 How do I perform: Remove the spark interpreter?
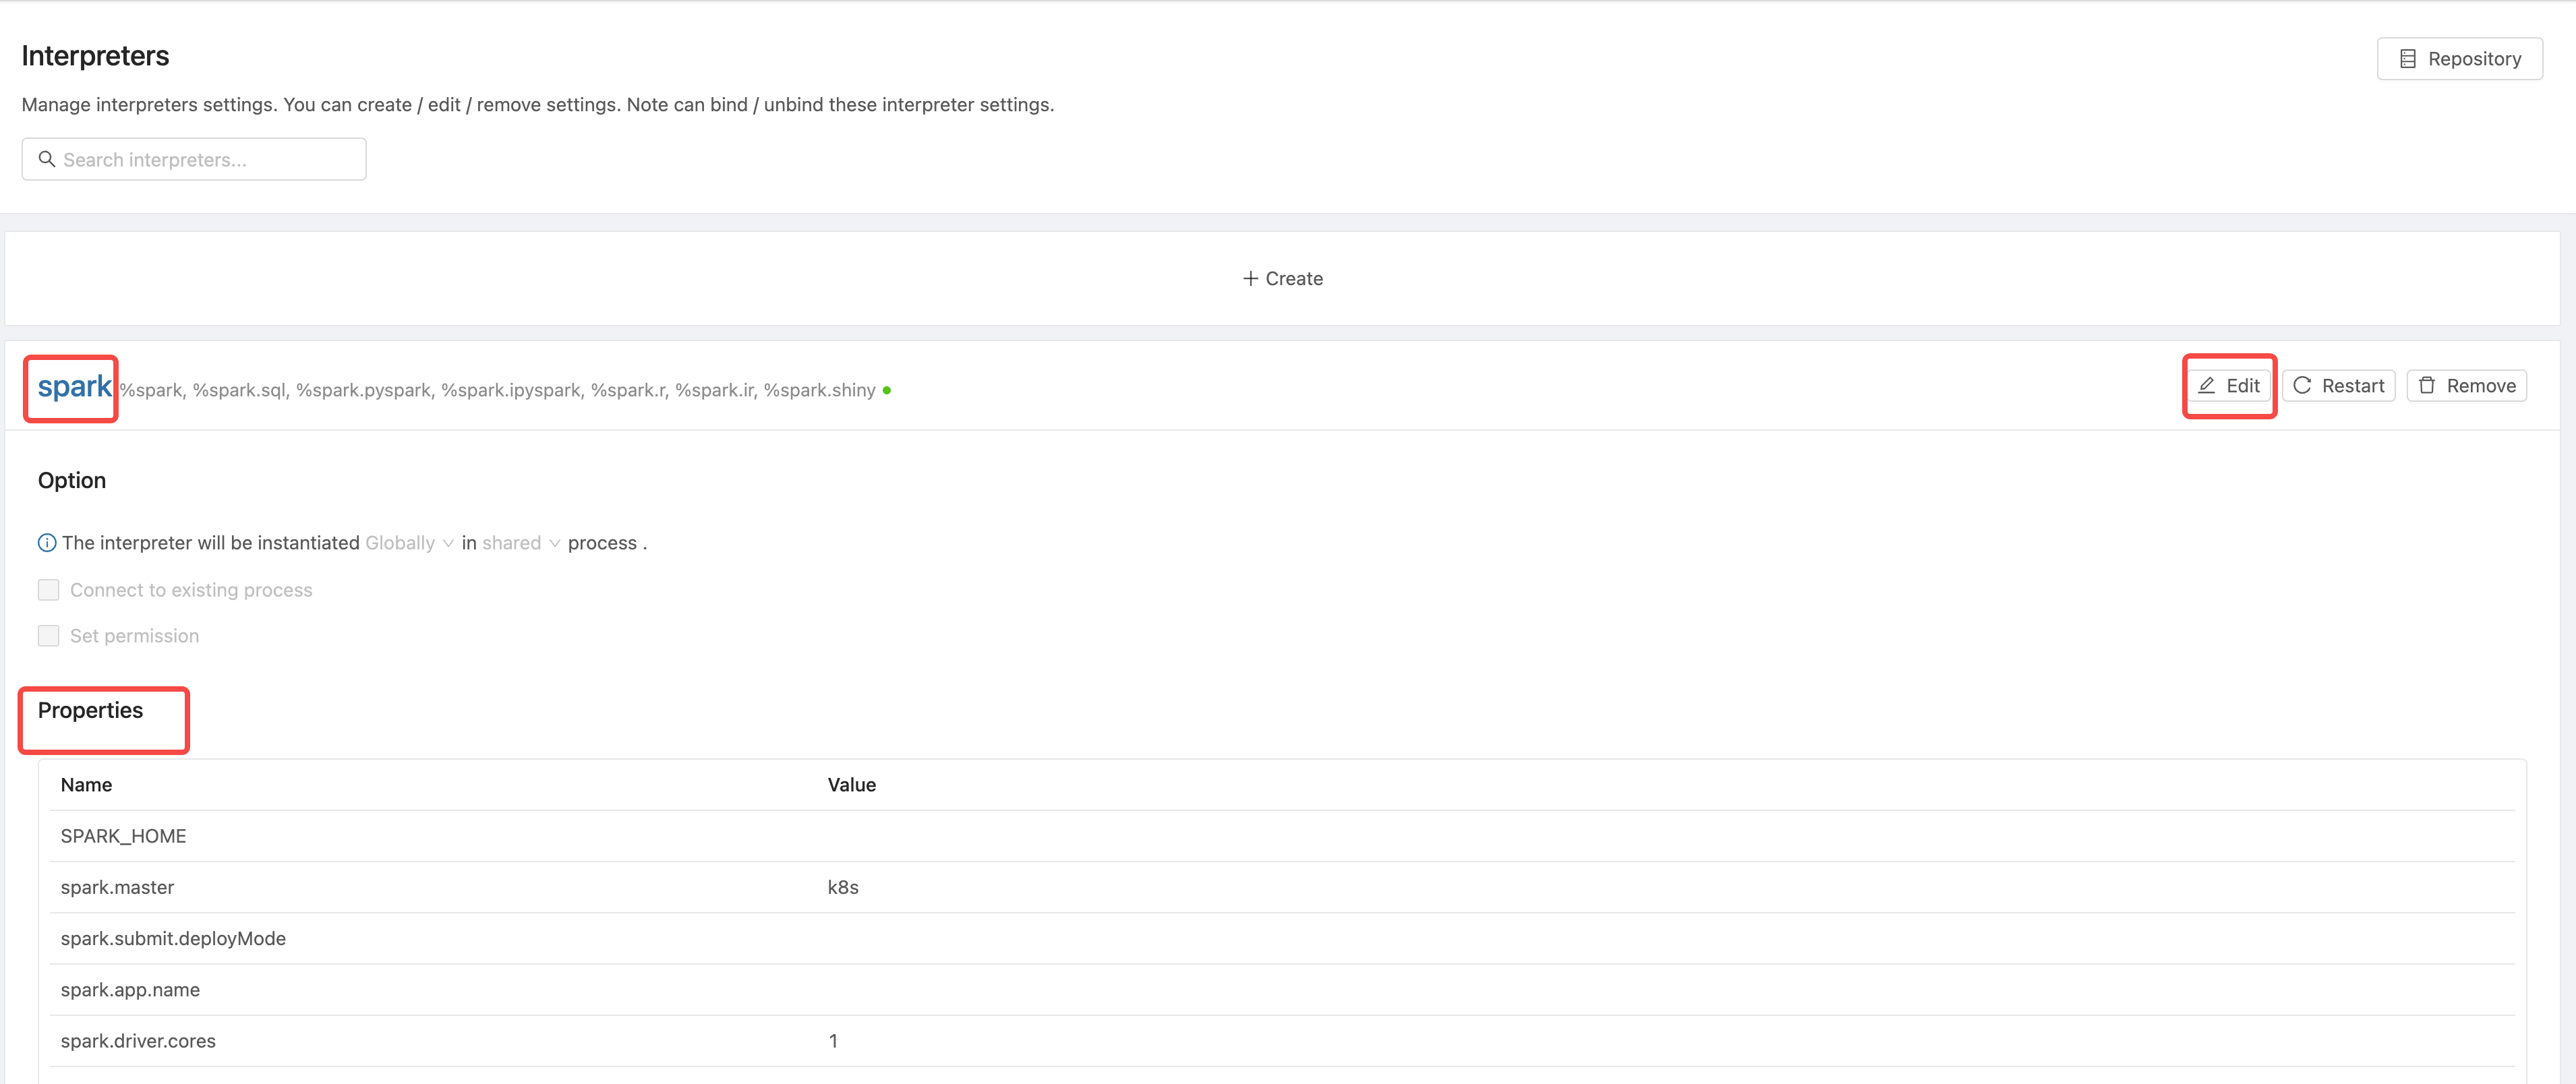[2466, 386]
